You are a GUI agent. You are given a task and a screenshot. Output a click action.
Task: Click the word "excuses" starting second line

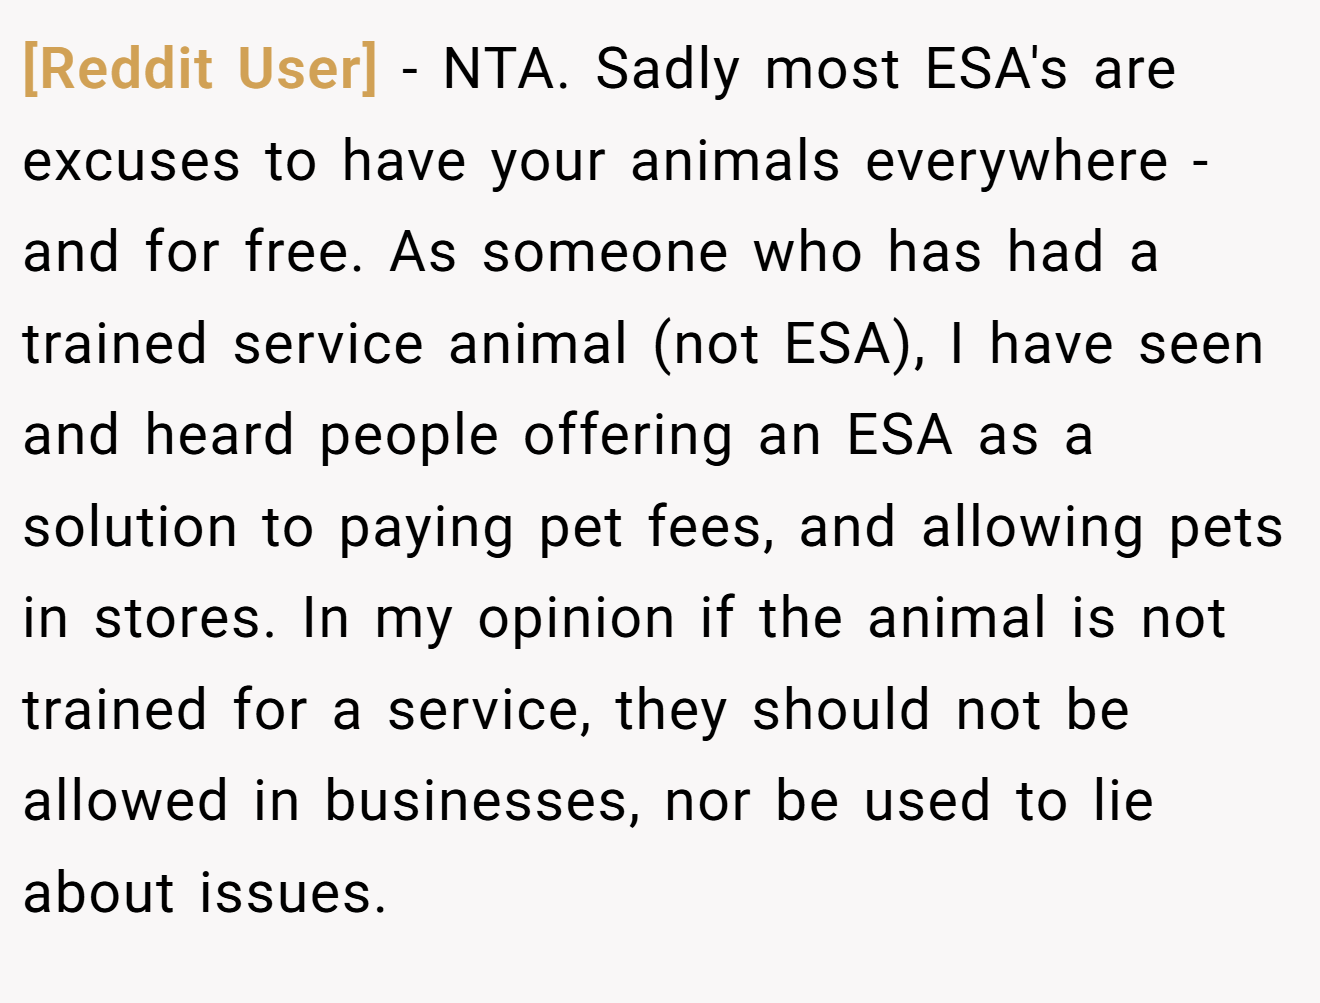click(131, 162)
